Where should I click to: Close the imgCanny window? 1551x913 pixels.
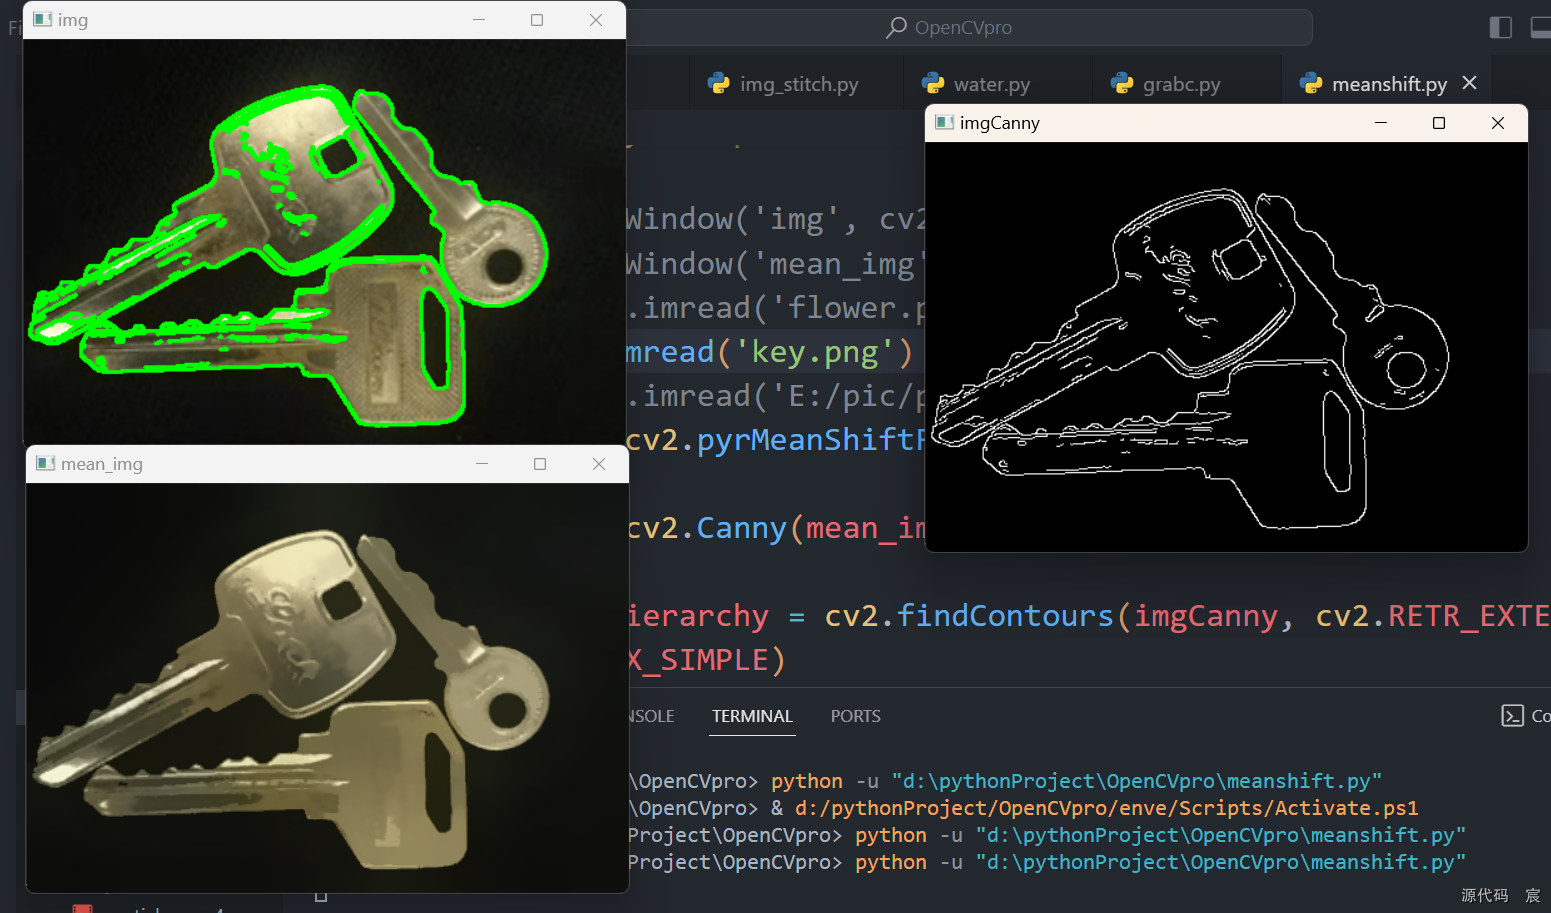pyautogui.click(x=1498, y=123)
